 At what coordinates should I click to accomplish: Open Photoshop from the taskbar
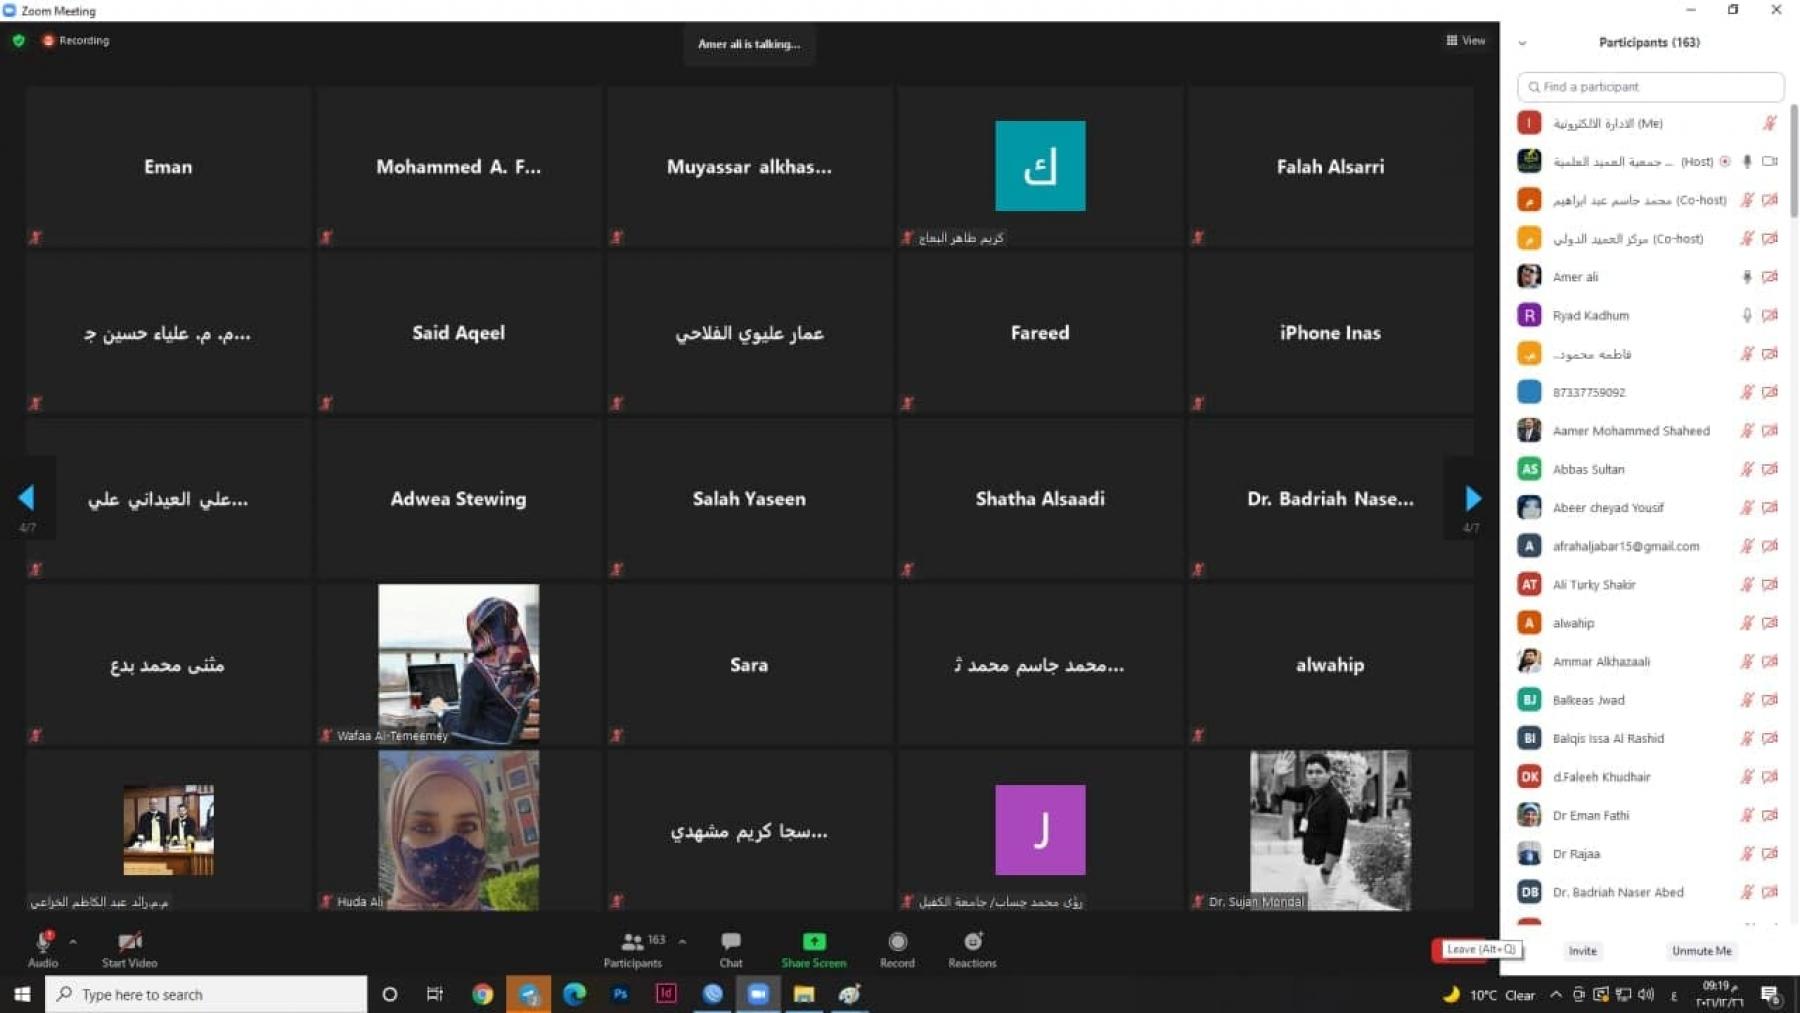[620, 994]
